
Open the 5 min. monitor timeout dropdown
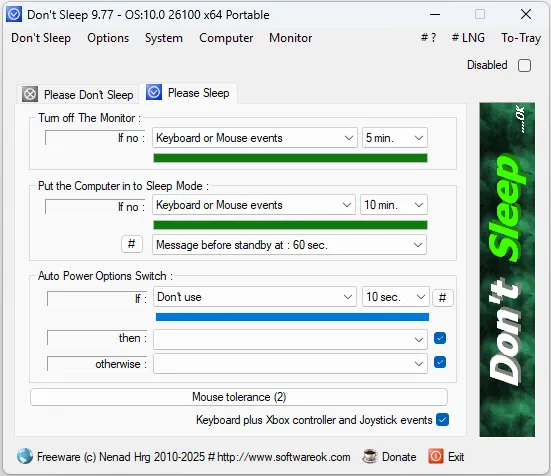tap(395, 138)
